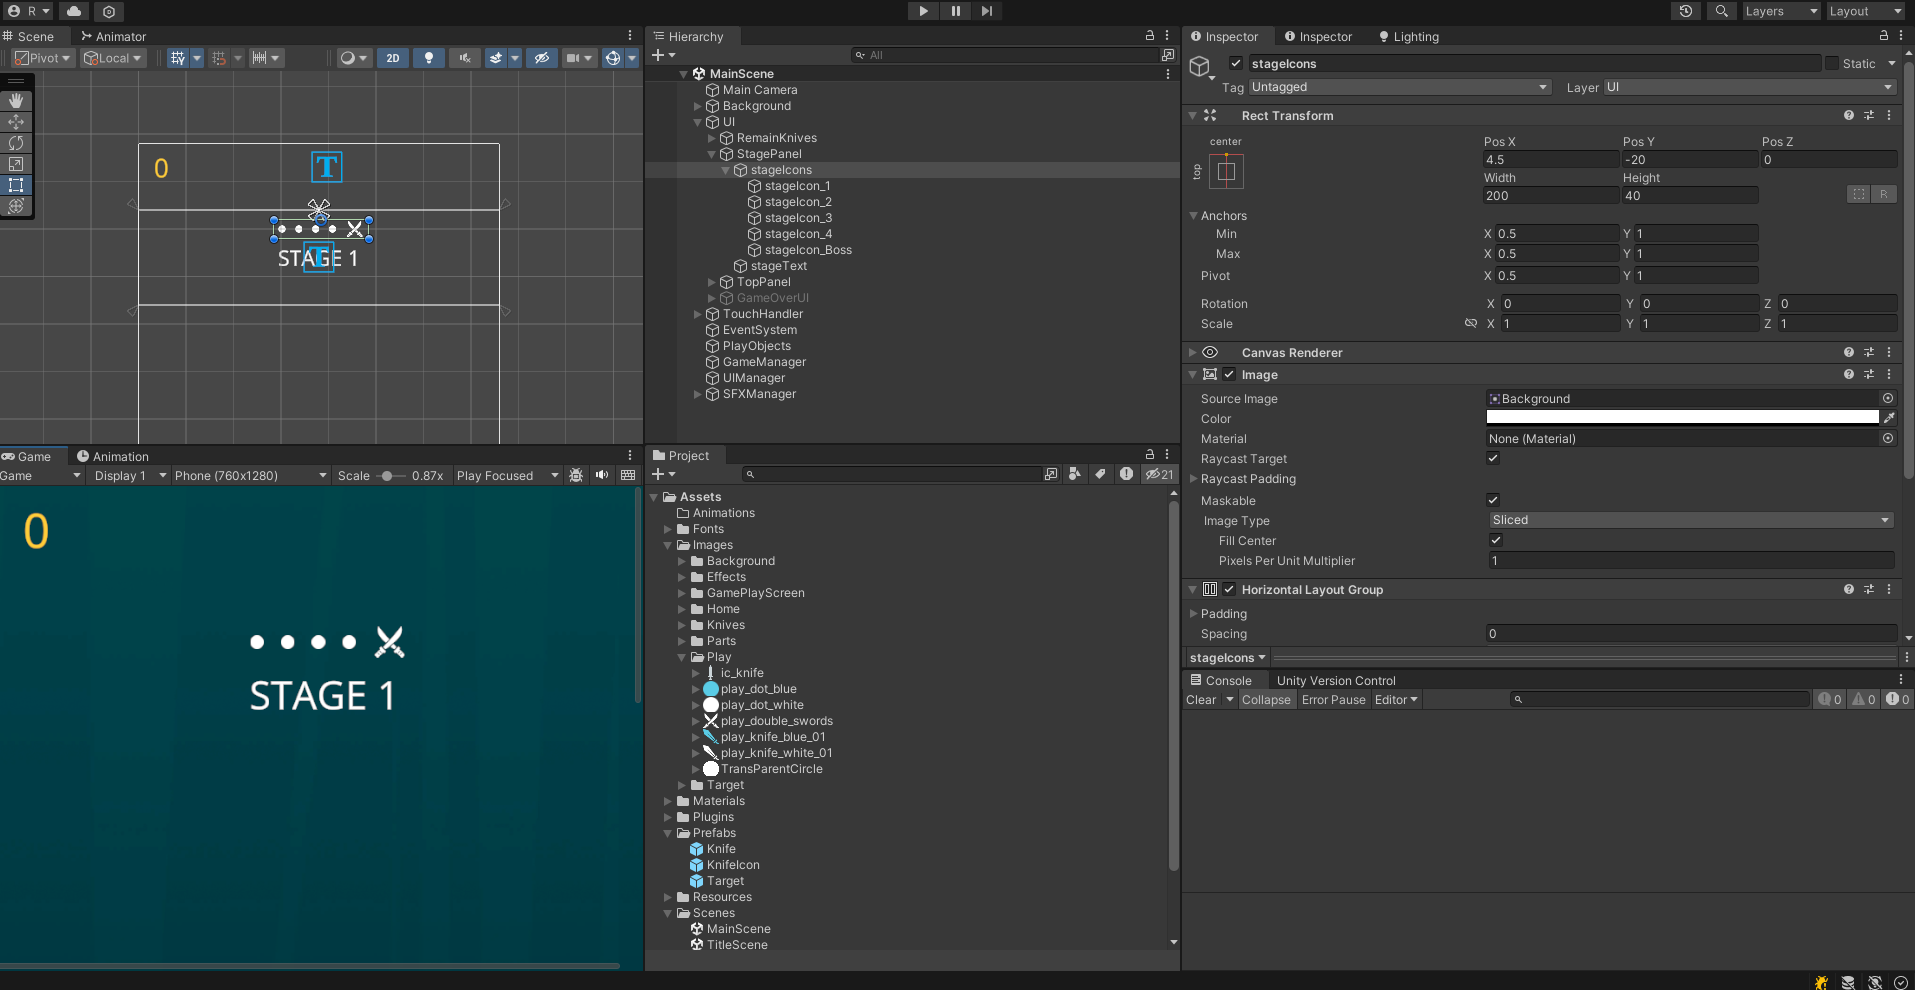Viewport: 1915px width, 990px height.
Task: Select the Rect tool in scene toolbar
Action: coord(16,185)
